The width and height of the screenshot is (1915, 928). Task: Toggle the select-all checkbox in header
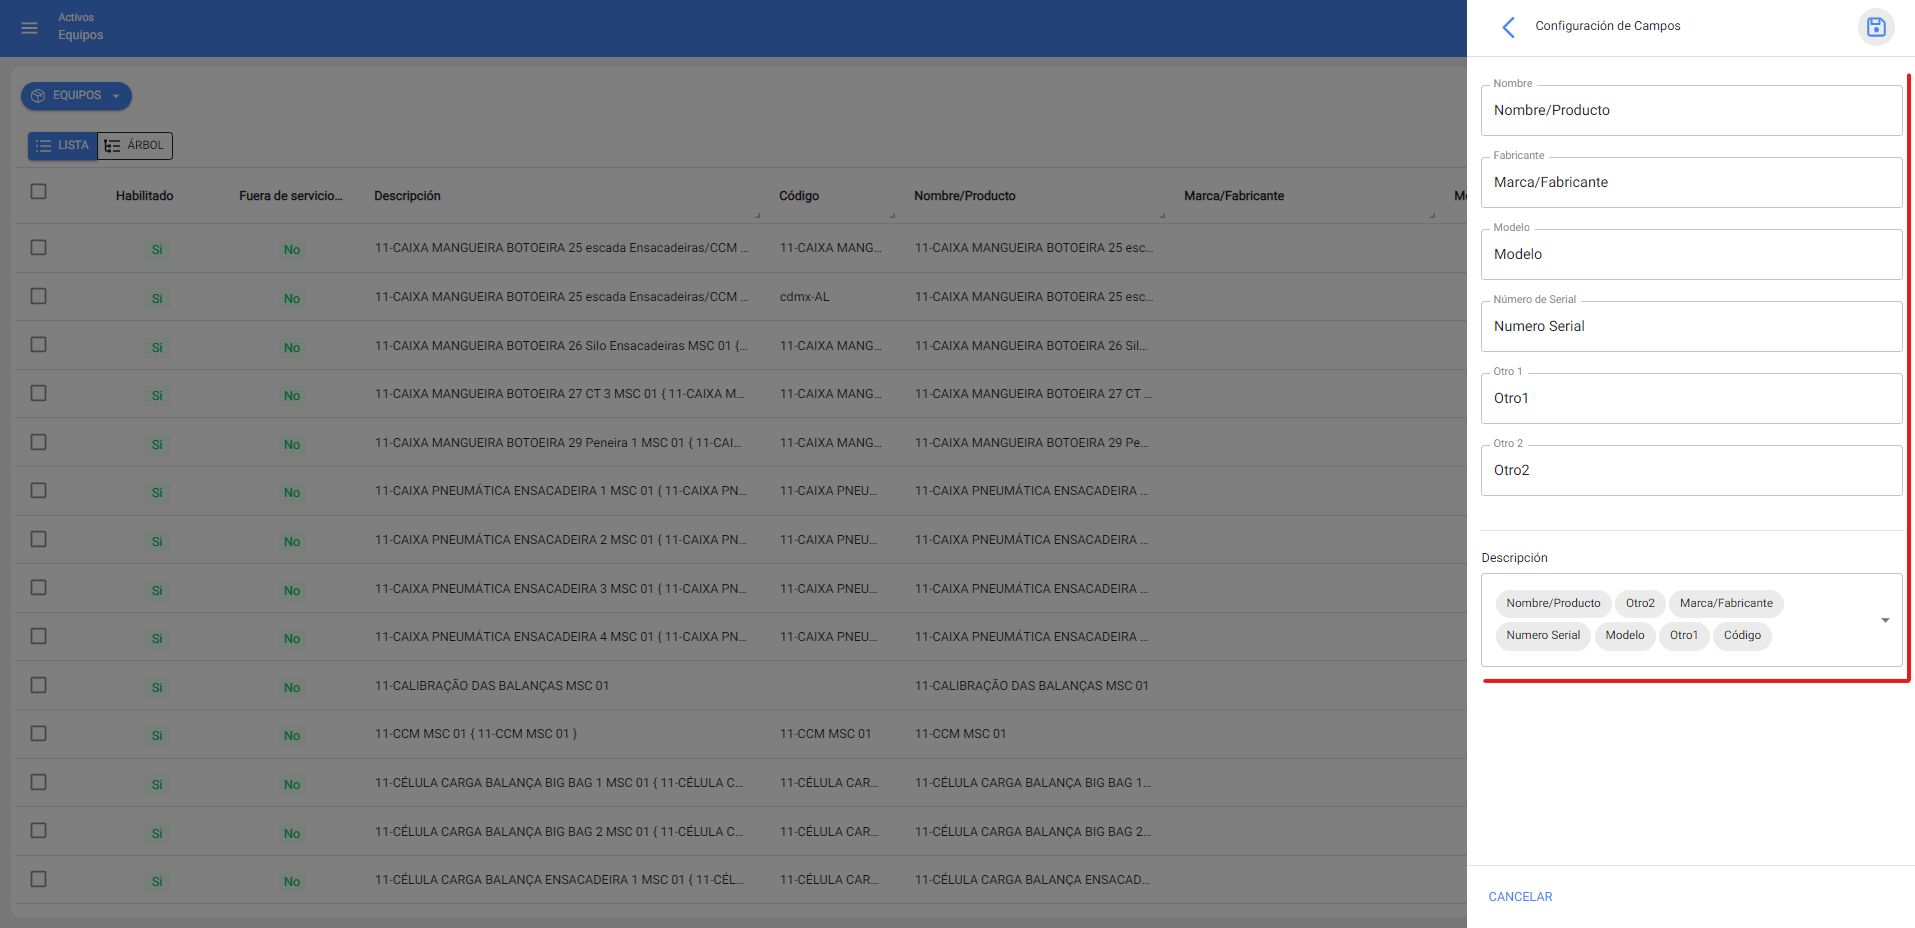(x=38, y=191)
